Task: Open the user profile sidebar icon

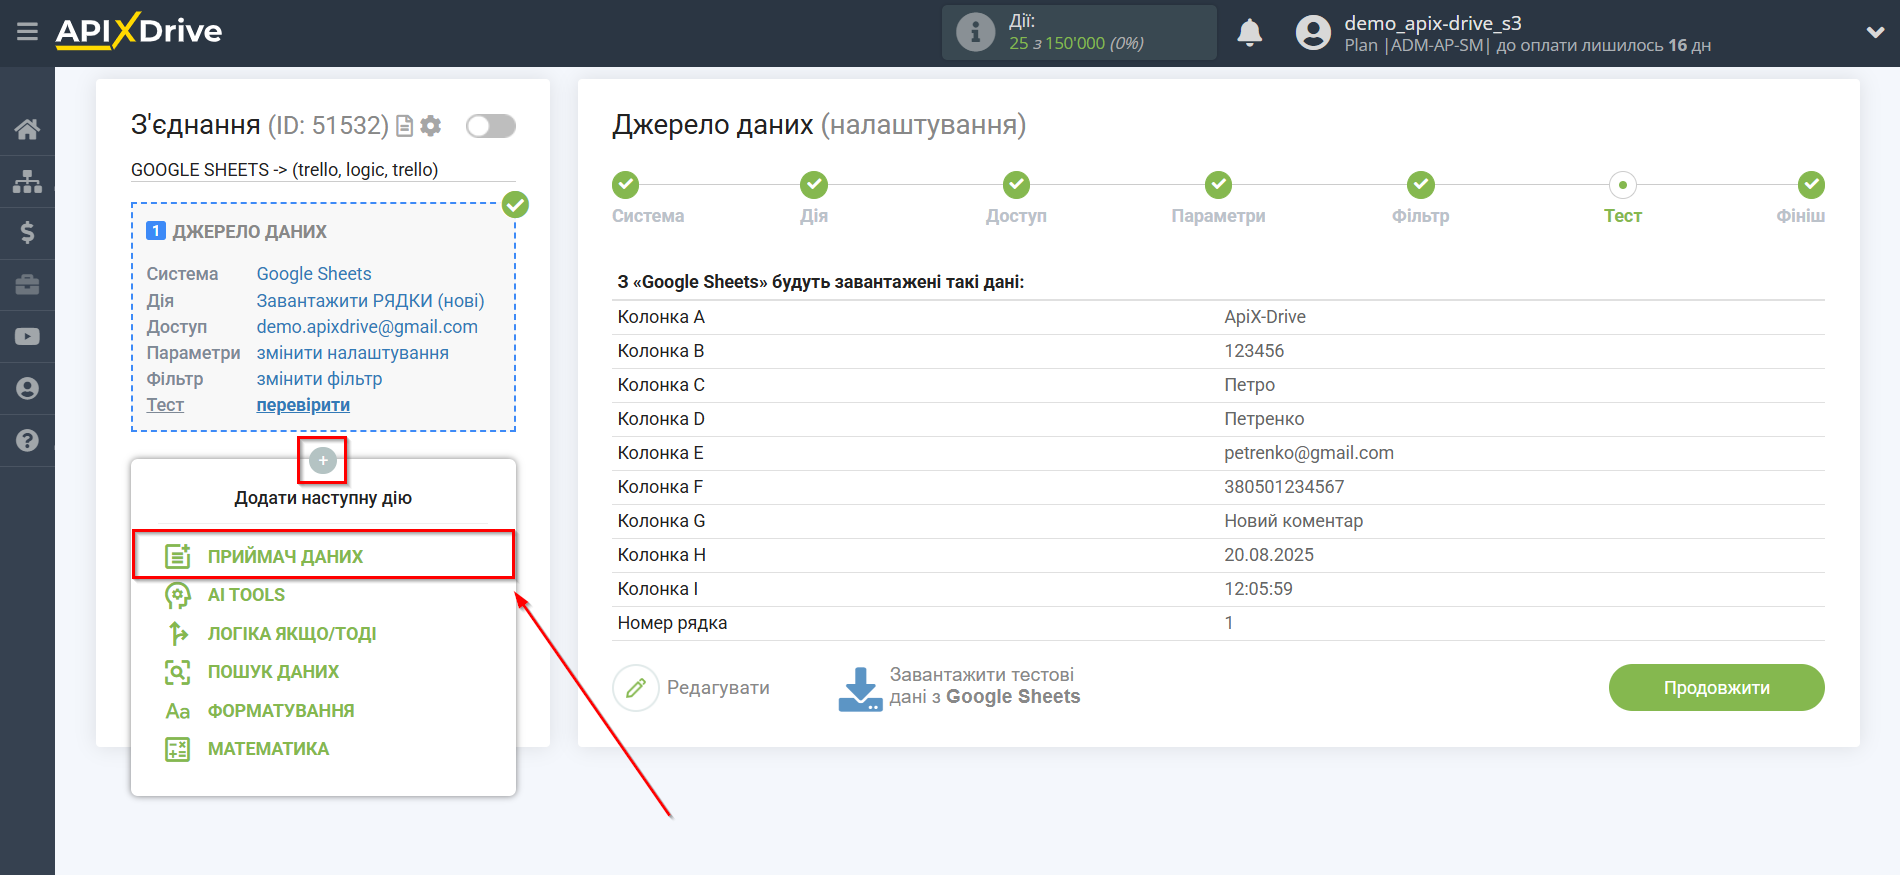Action: (27, 389)
